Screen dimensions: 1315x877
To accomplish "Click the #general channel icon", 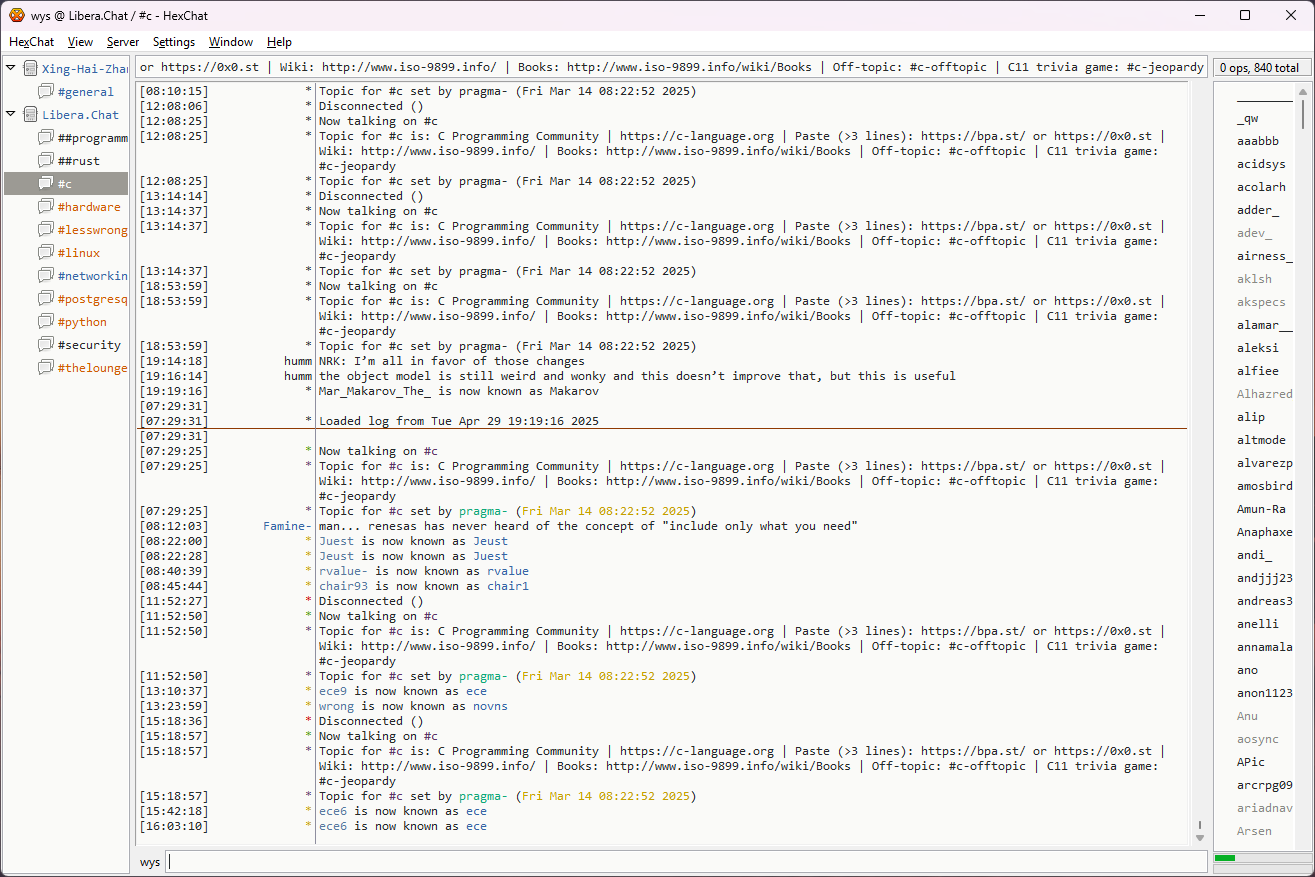I will point(46,92).
